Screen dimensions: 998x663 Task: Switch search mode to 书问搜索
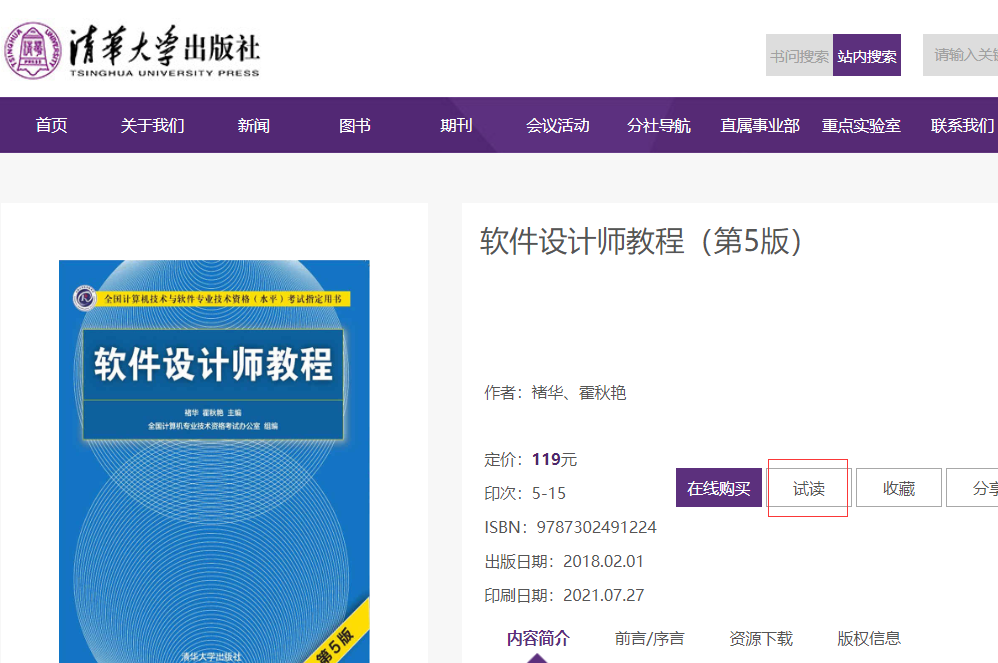(799, 56)
